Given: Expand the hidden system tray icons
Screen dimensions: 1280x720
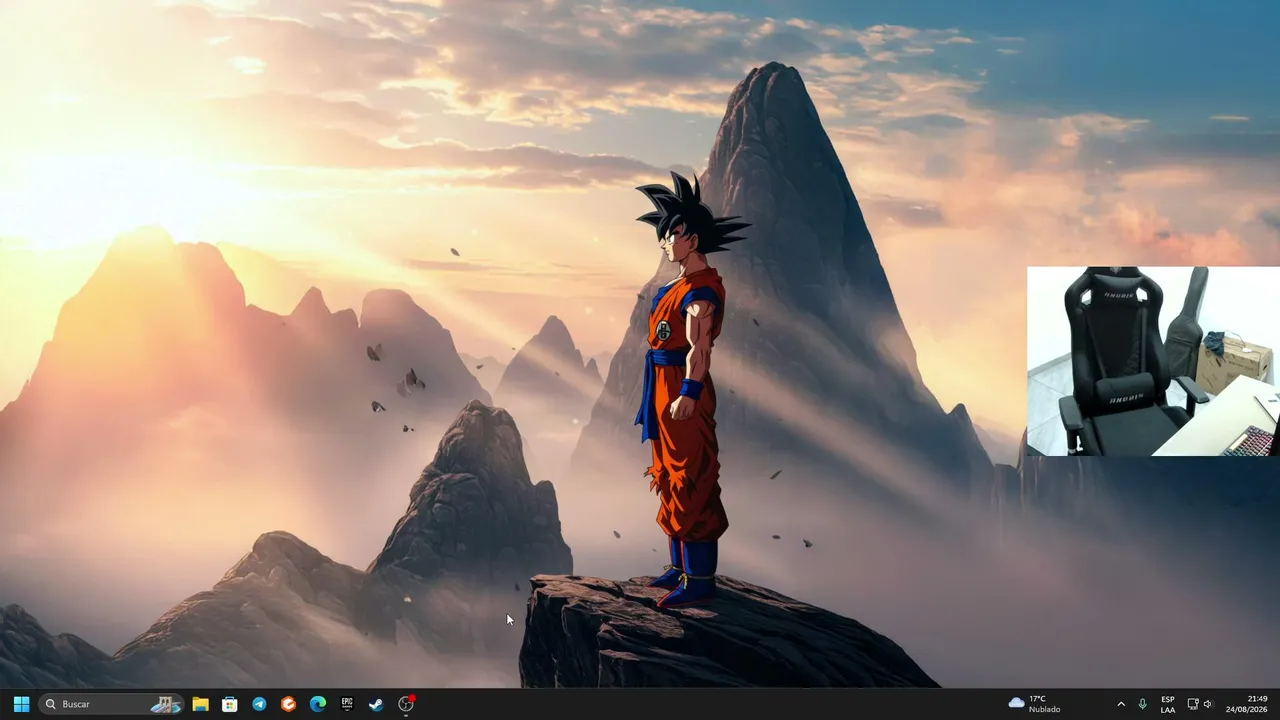Looking at the screenshot, I should point(1121,704).
